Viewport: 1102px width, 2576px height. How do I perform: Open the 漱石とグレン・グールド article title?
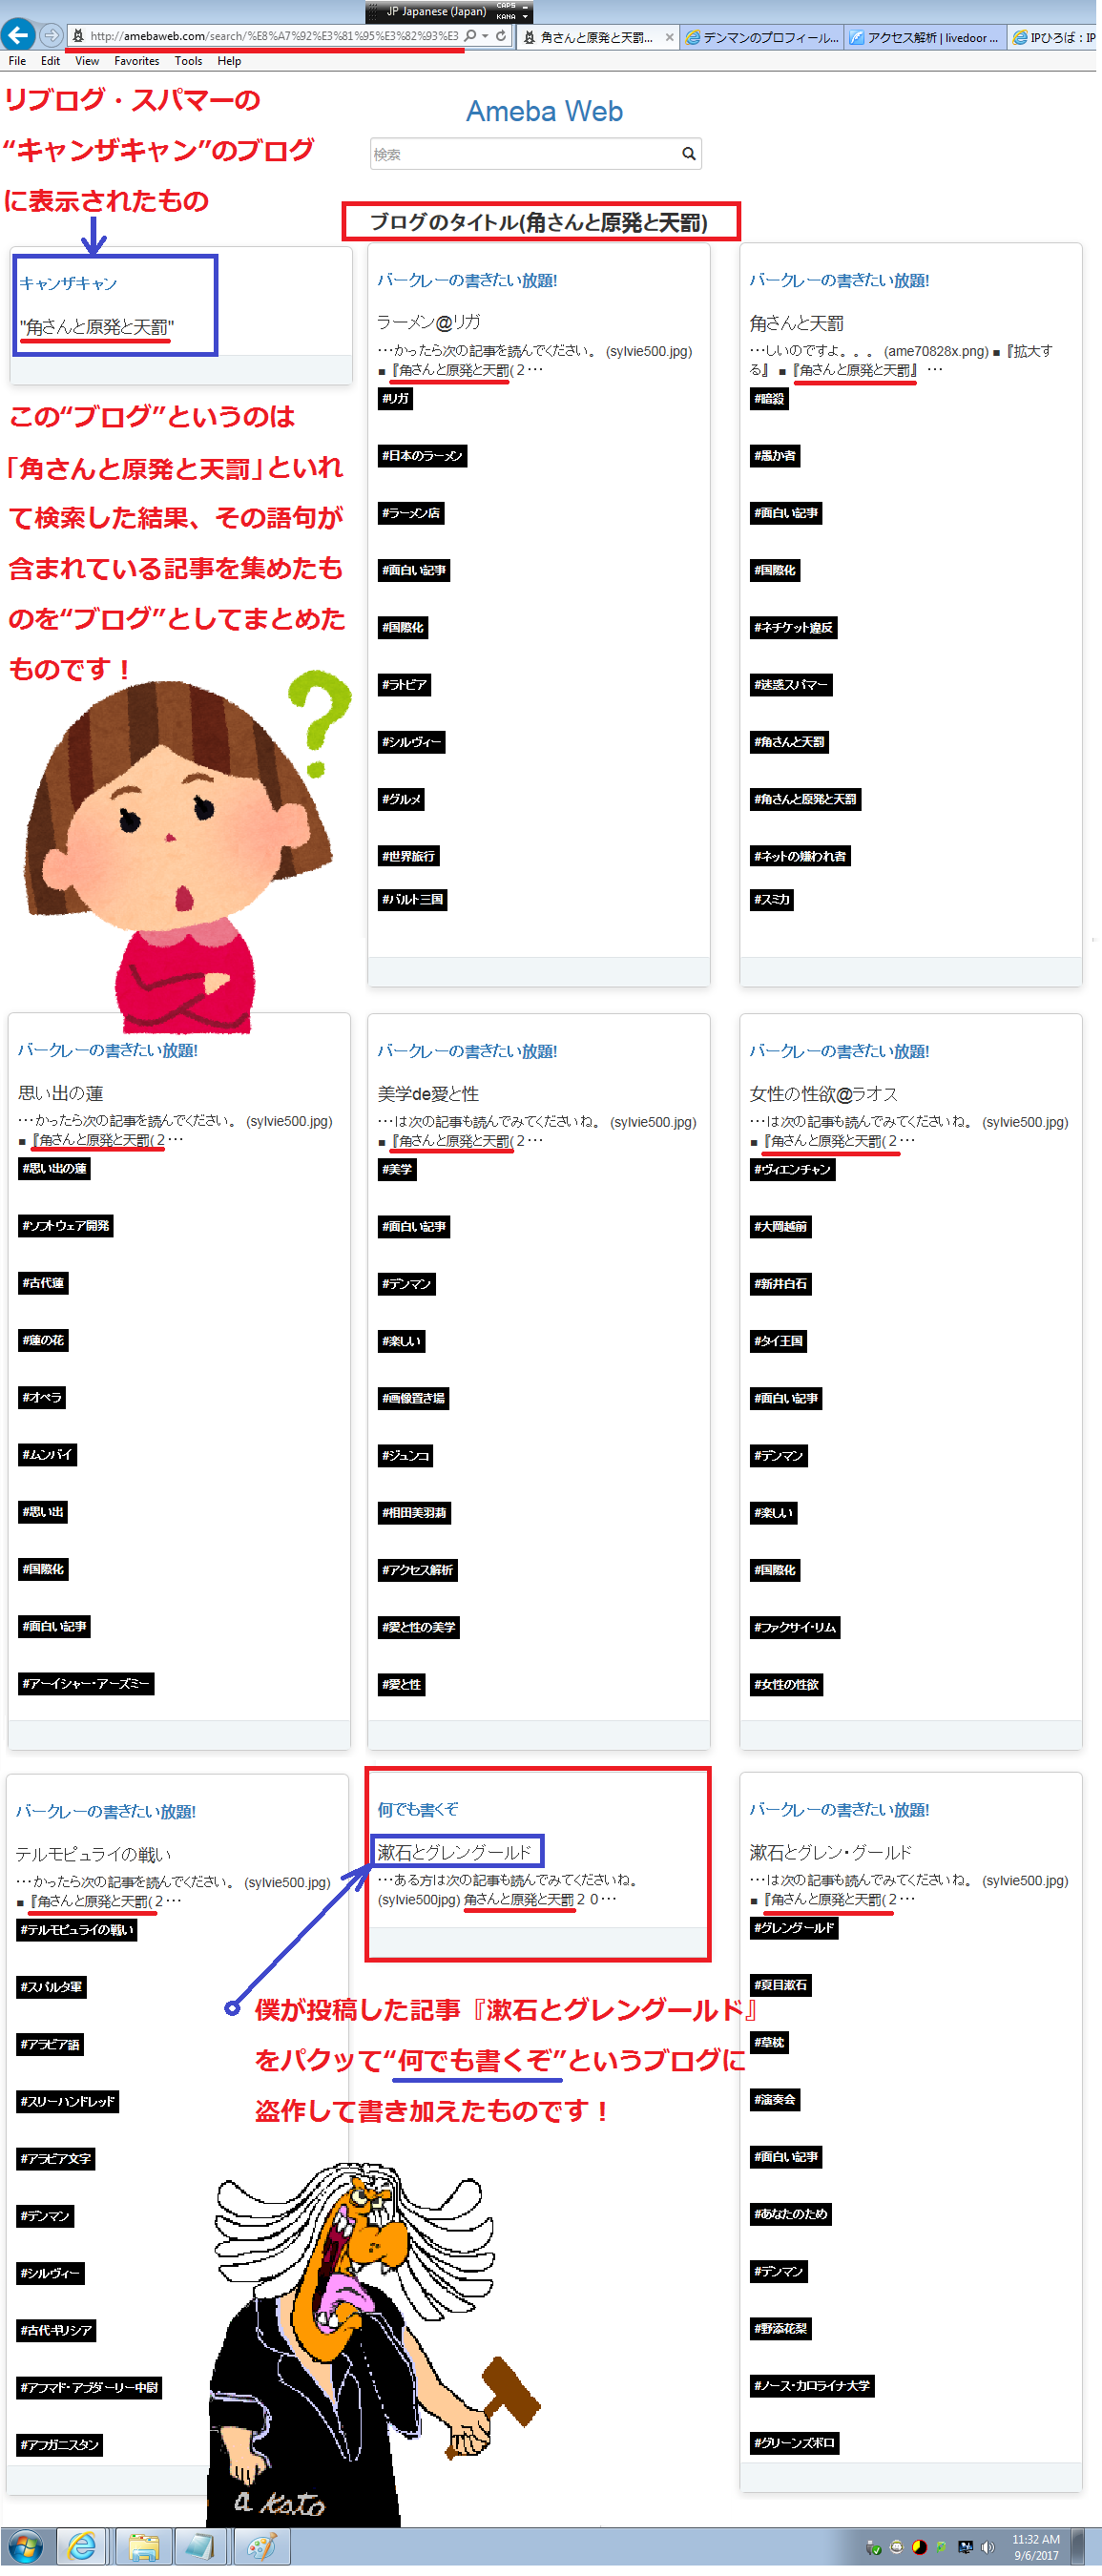click(830, 1852)
